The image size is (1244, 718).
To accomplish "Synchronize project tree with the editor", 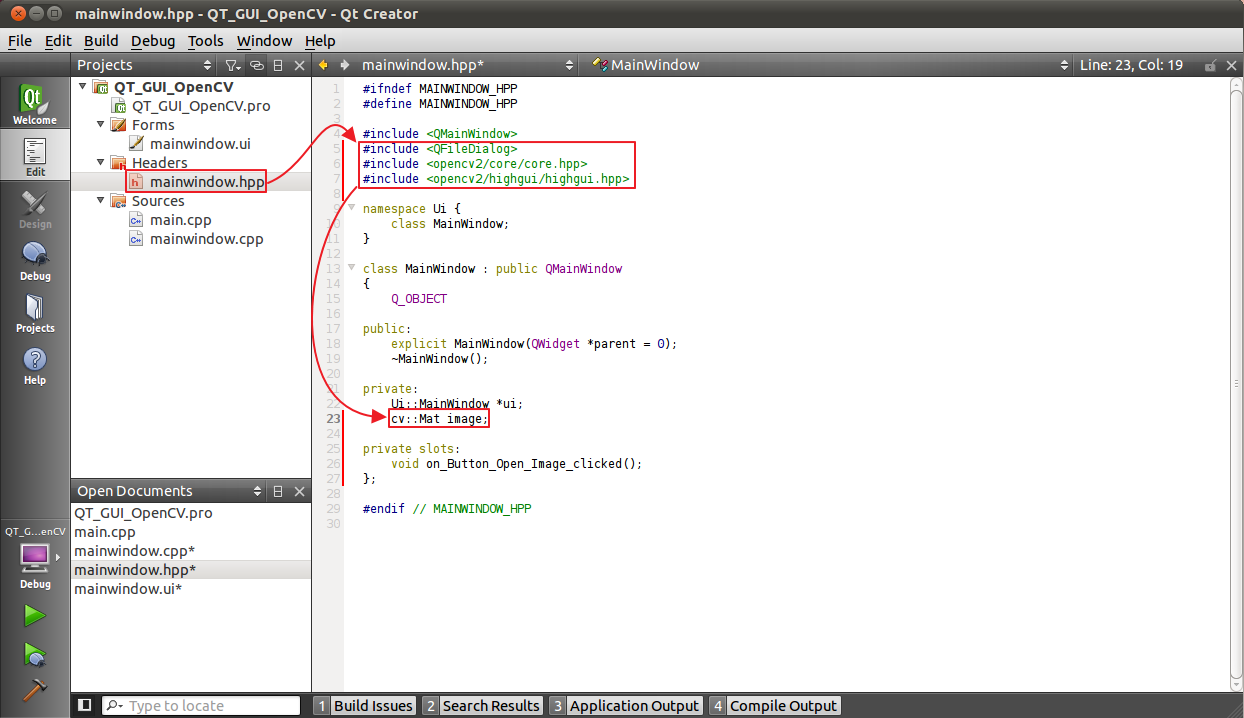I will [257, 64].
